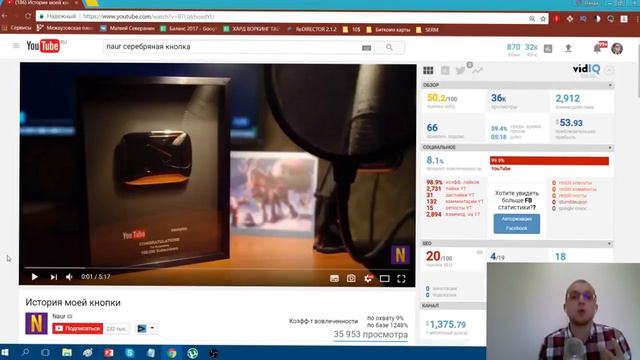
Task: Open the notifications bell
Action: 597,49
